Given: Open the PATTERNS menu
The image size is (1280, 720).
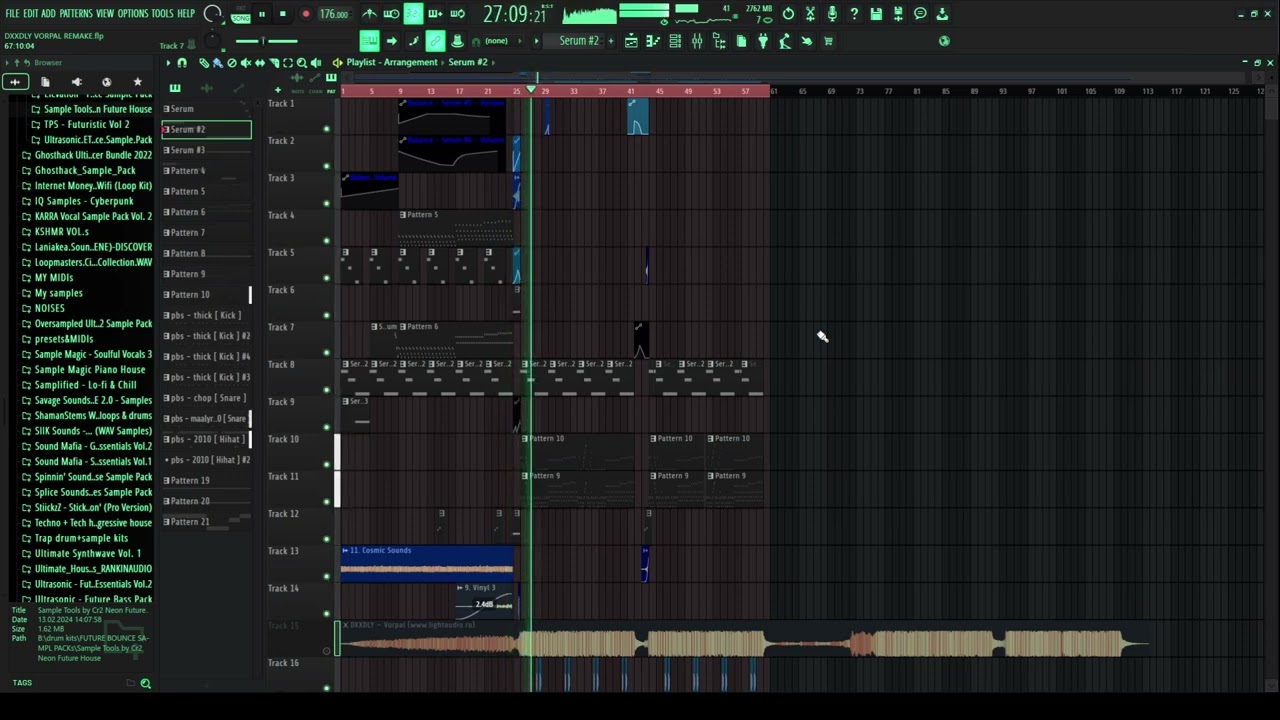Looking at the screenshot, I should pyautogui.click(x=76, y=14).
